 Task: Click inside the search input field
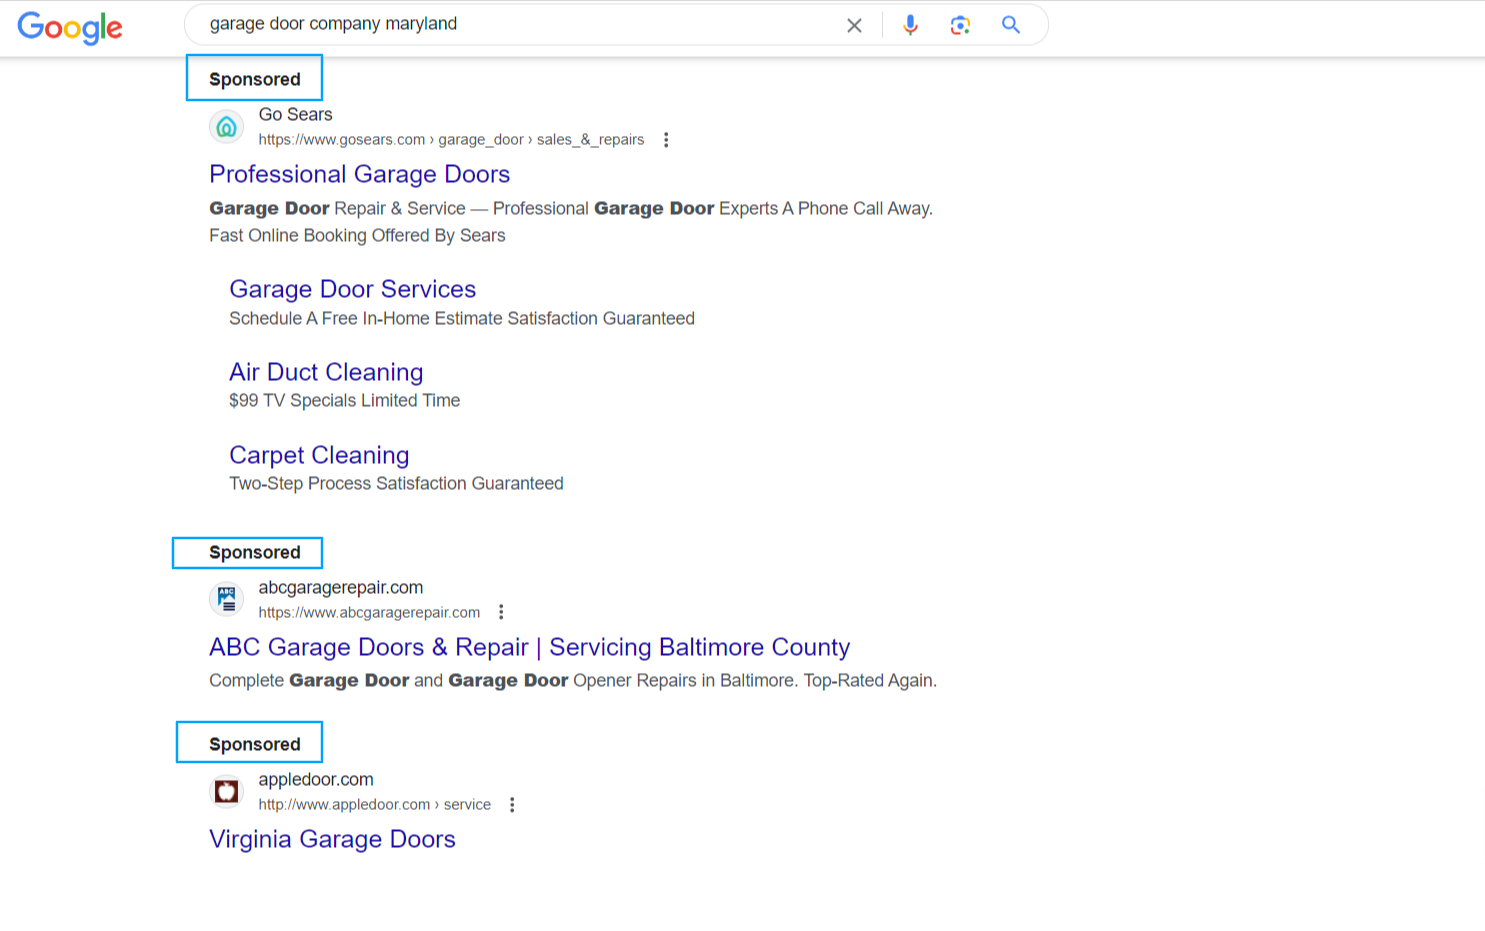[x=500, y=23]
